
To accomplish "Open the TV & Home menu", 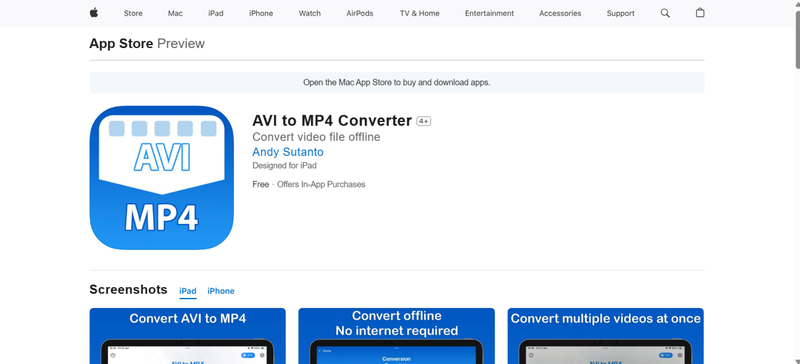I will [419, 14].
